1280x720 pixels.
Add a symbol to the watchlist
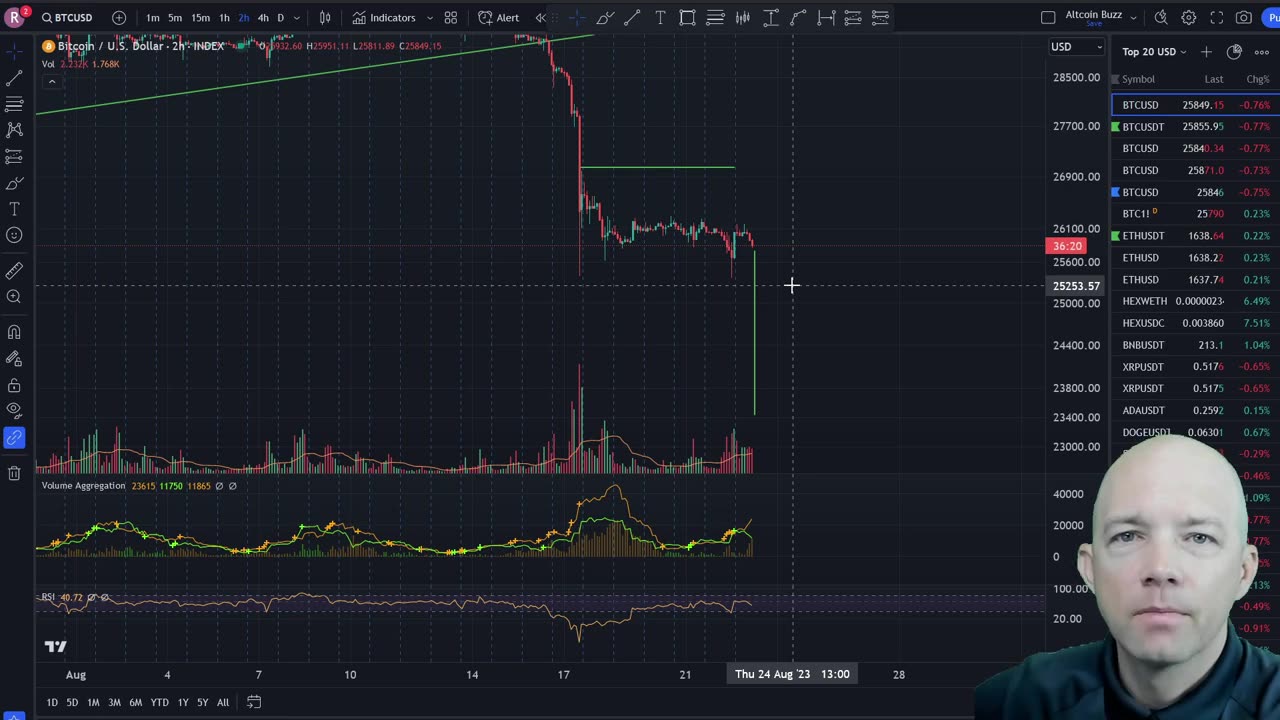tap(1206, 52)
